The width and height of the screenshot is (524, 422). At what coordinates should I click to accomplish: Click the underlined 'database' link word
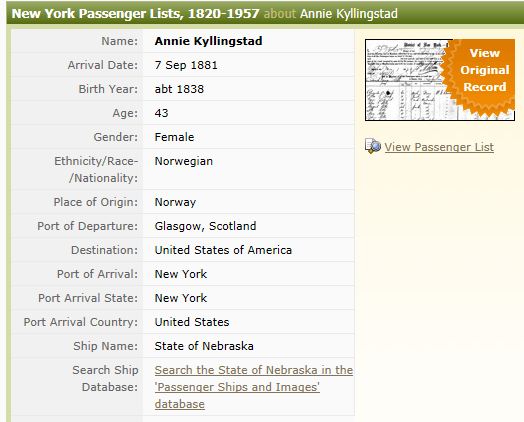(179, 404)
